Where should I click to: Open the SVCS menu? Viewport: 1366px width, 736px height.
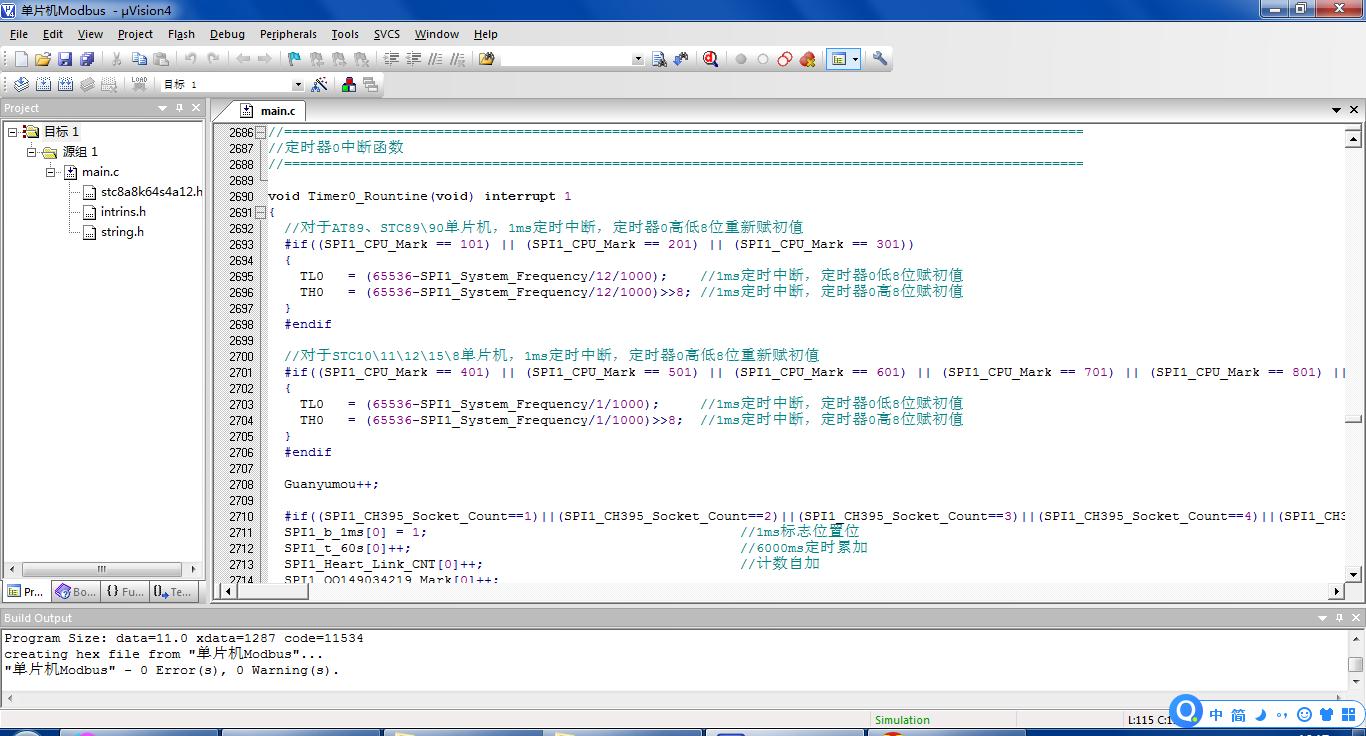pyautogui.click(x=387, y=34)
